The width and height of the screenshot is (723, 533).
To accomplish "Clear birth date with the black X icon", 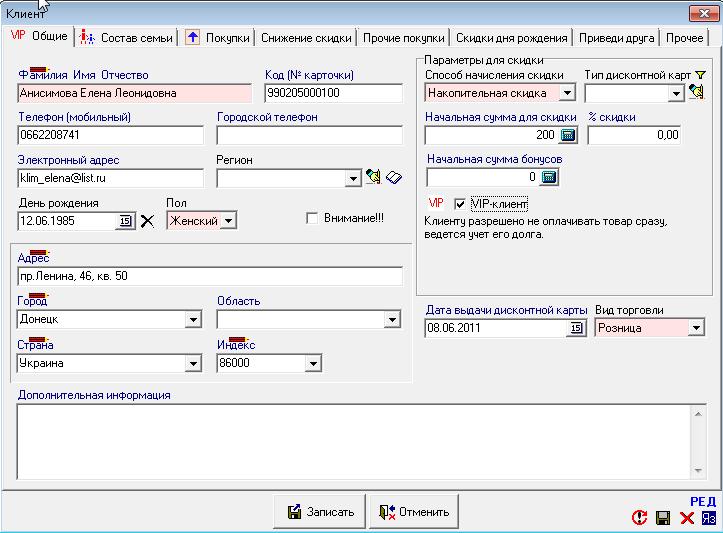I will (148, 221).
